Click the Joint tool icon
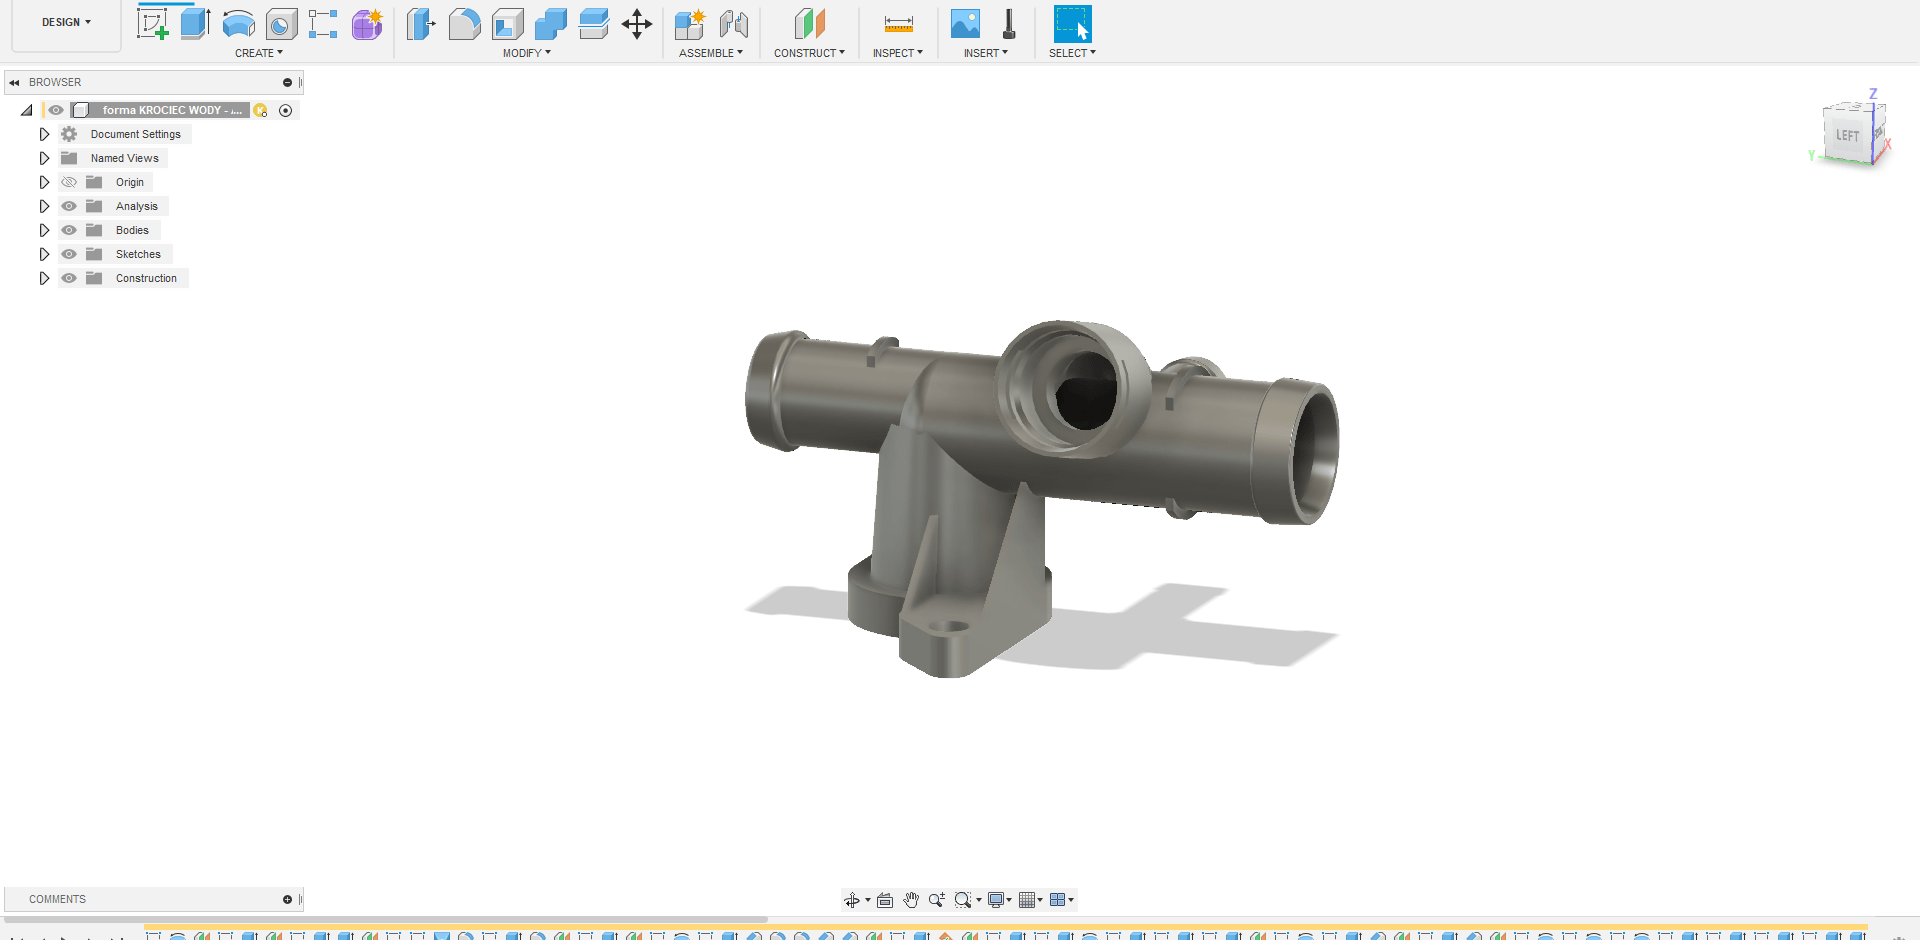The image size is (1920, 940). (x=734, y=24)
